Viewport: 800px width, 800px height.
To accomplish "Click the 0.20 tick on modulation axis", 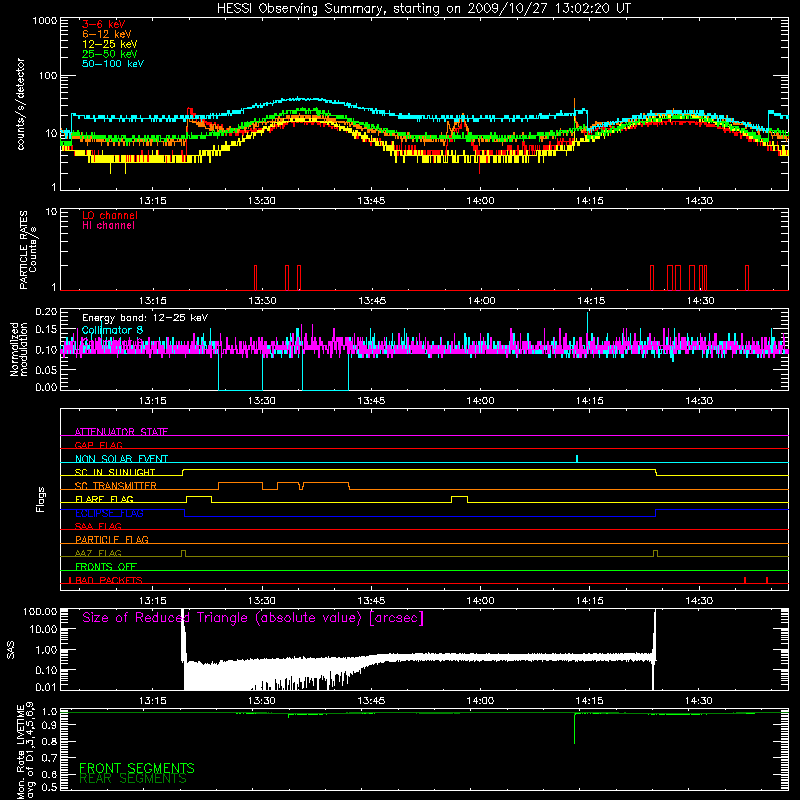I will point(46,312).
